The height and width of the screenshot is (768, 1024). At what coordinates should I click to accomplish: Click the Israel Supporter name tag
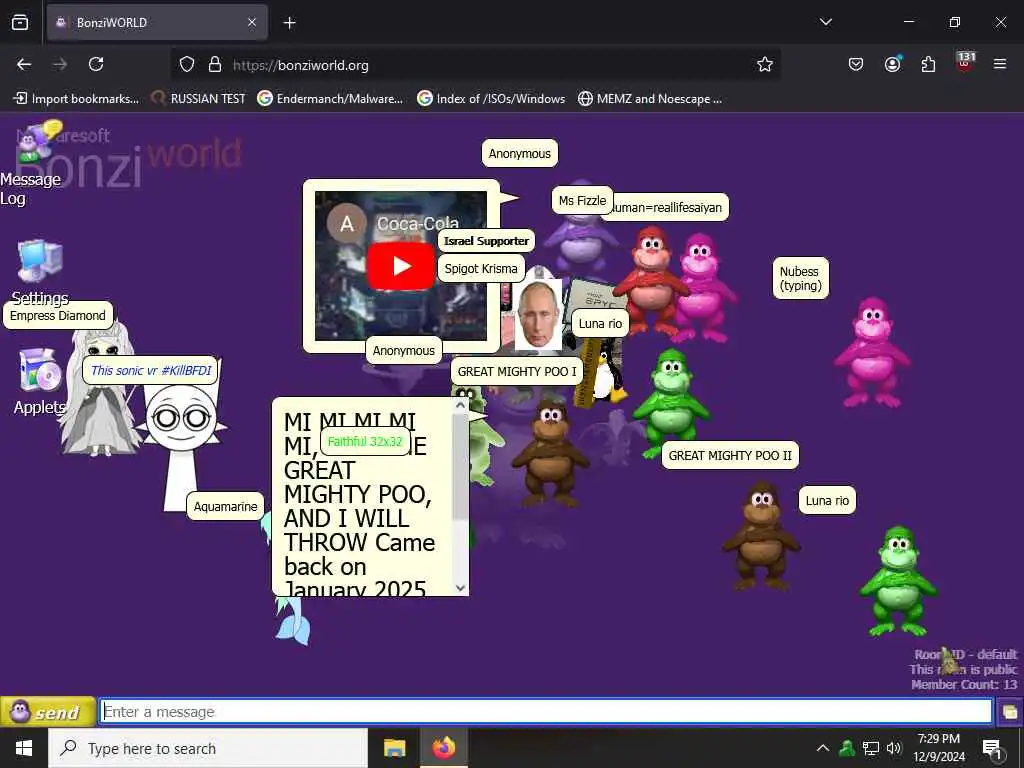click(x=486, y=241)
